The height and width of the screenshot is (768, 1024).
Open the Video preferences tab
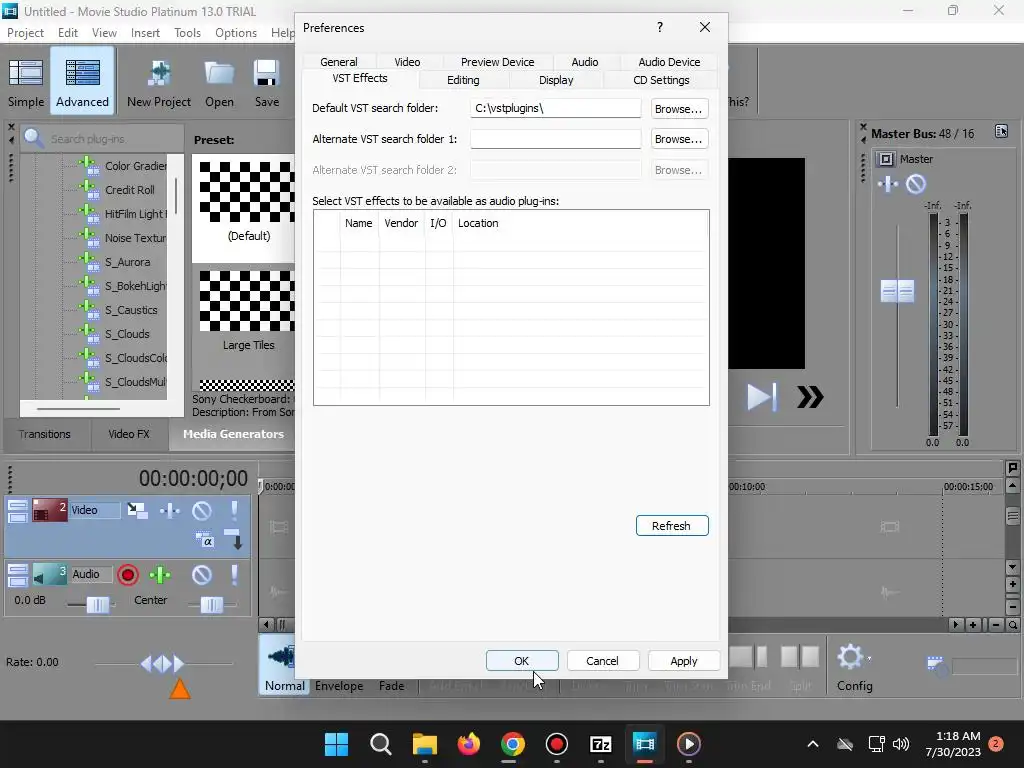click(407, 62)
